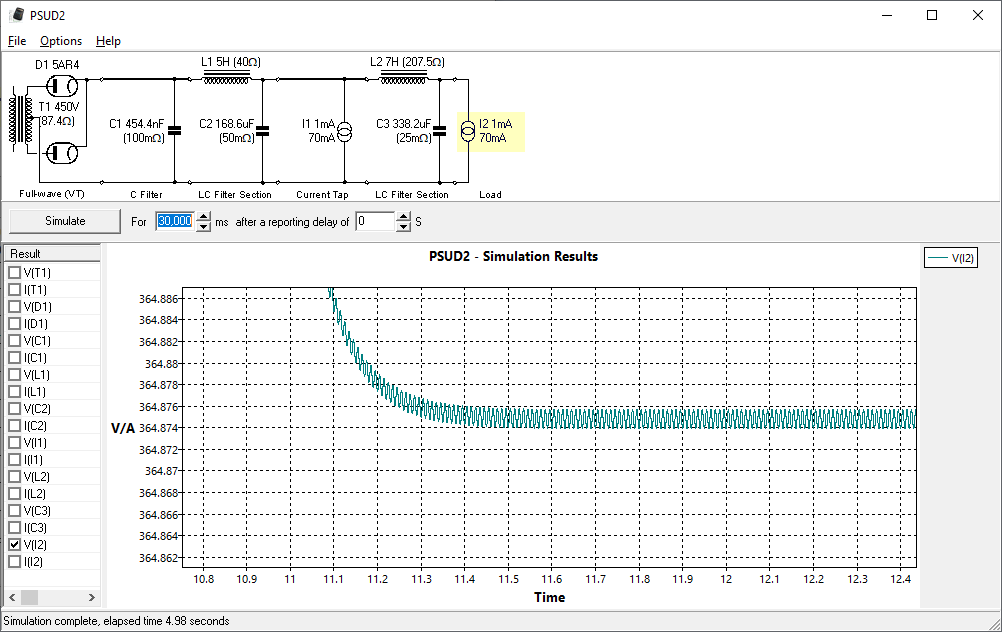Uncheck the V(I2) result checkbox
Screen dimensions: 1002x632
coord(15,544)
